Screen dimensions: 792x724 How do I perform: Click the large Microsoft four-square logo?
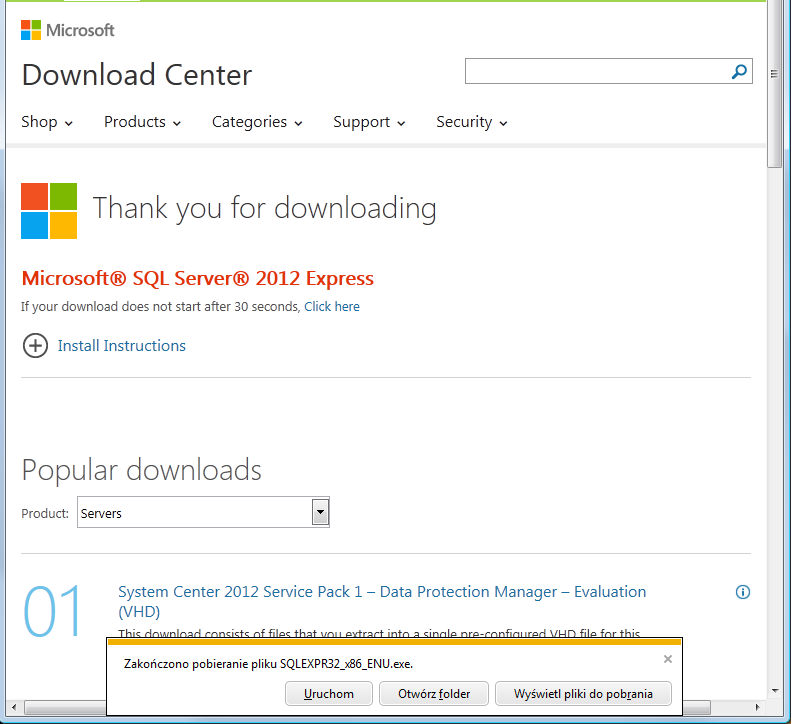[49, 211]
